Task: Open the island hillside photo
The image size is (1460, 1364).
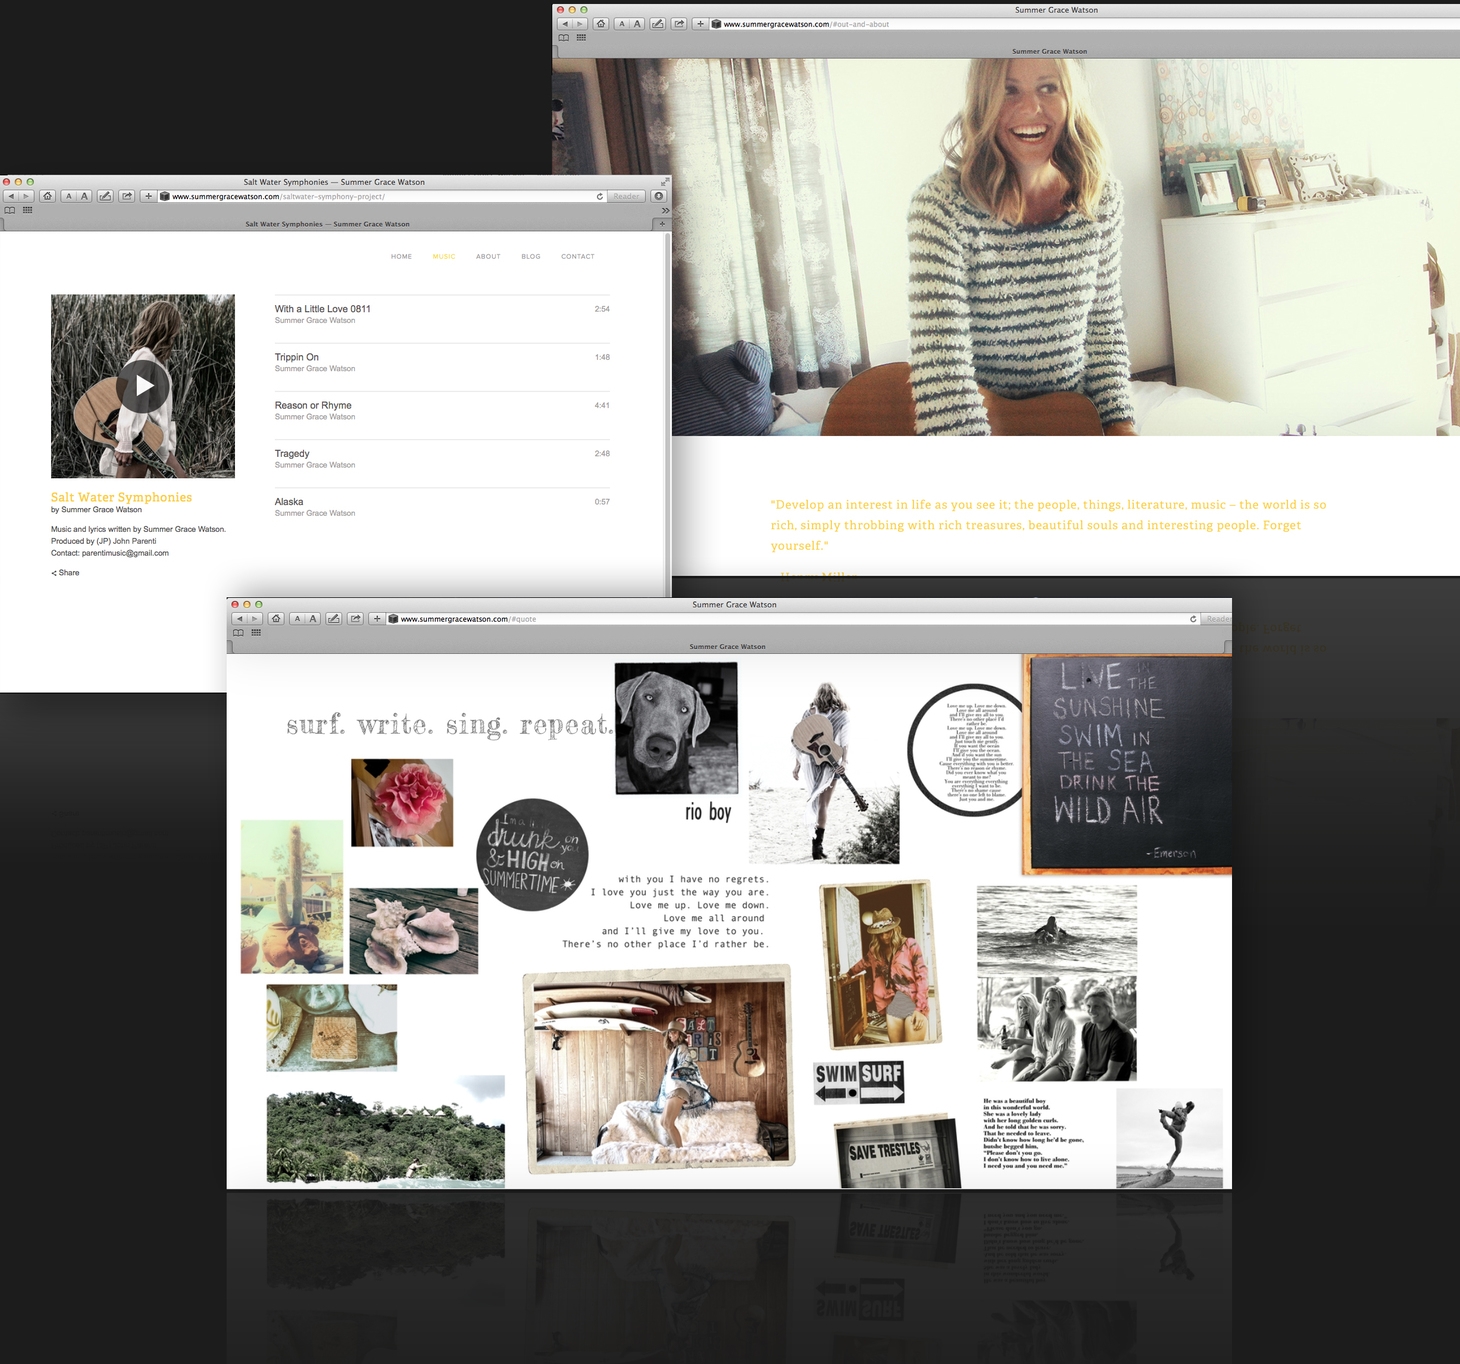Action: pyautogui.click(x=386, y=1132)
